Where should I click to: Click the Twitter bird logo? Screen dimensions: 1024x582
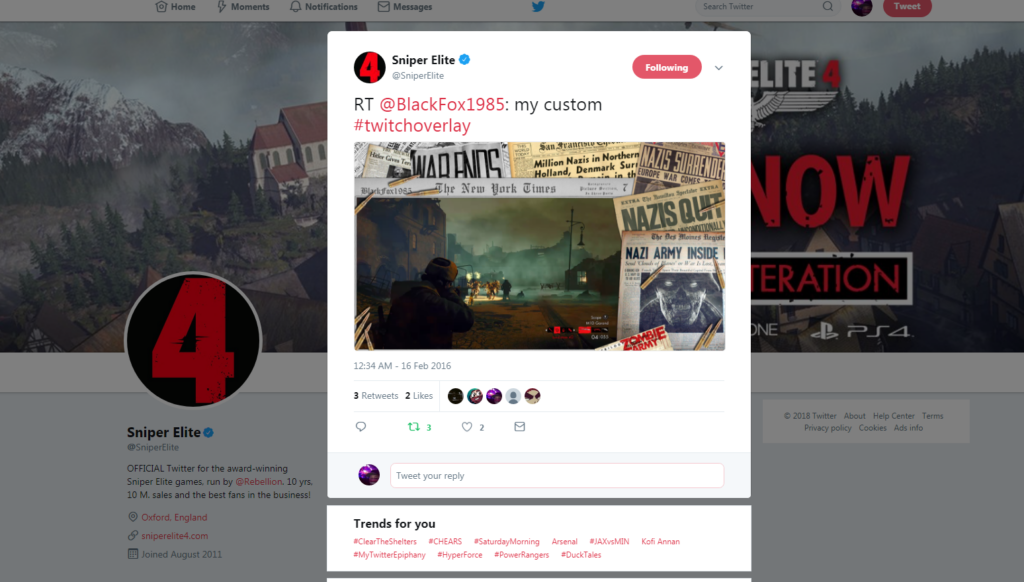[538, 7]
